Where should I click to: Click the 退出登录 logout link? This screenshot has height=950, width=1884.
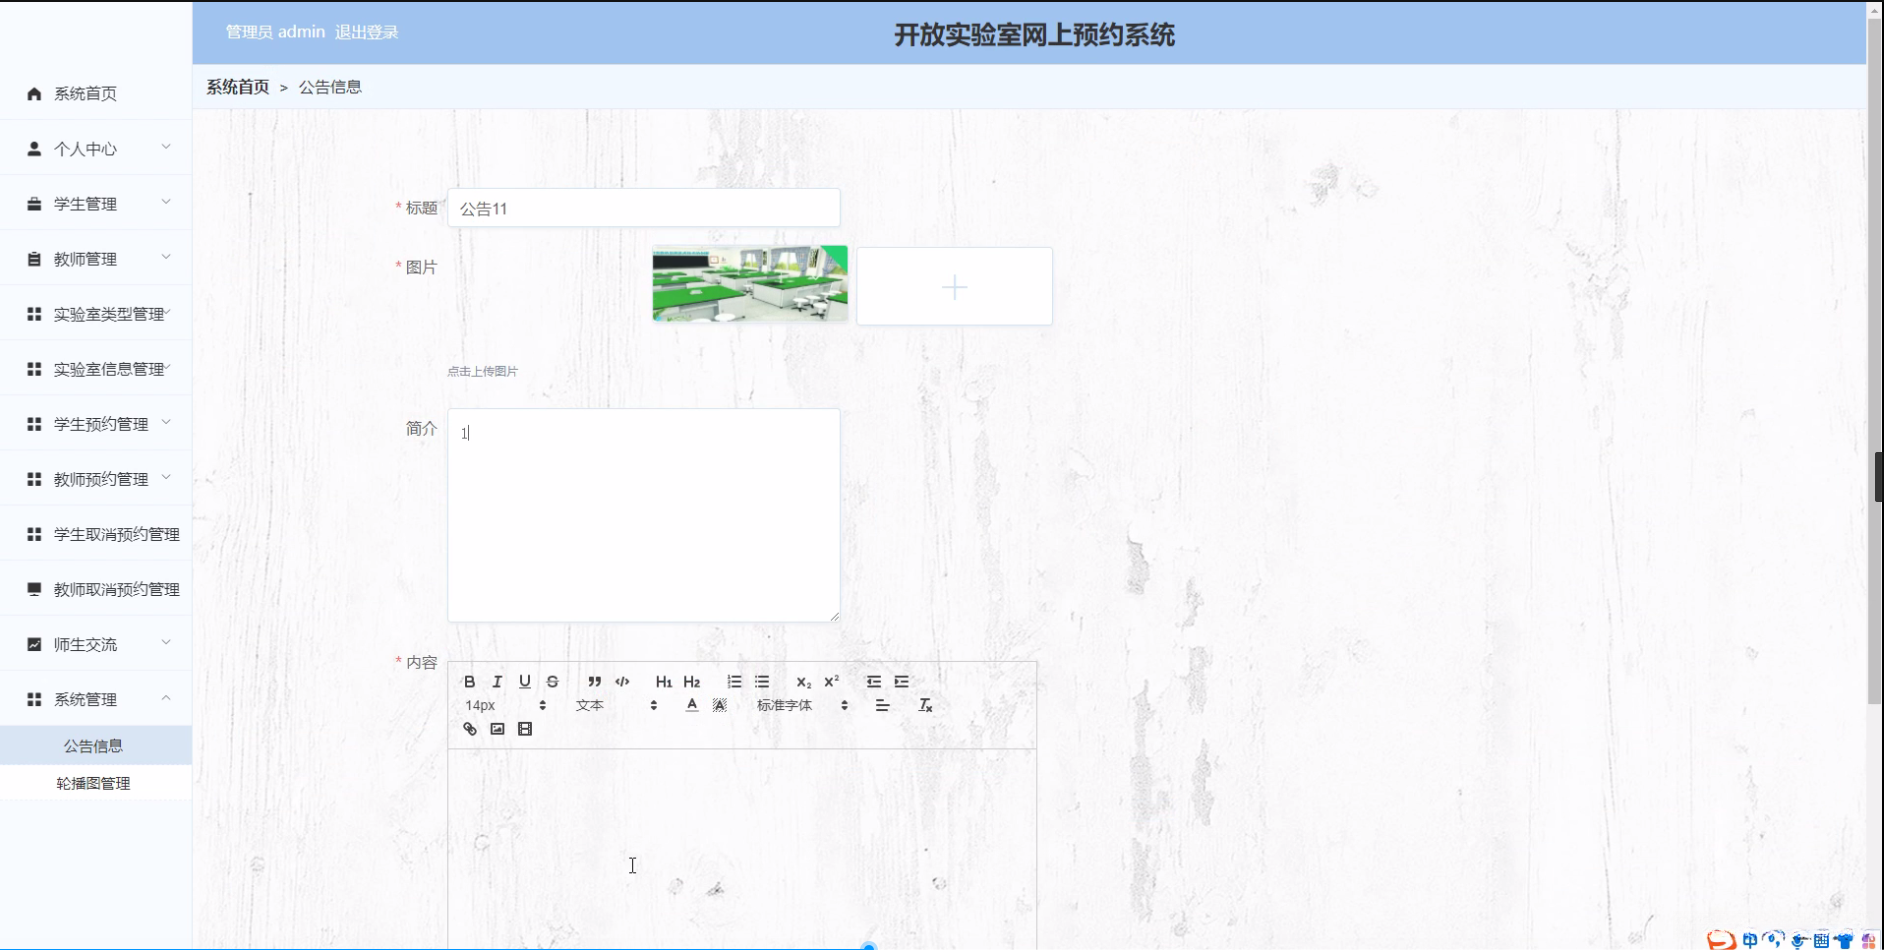[x=367, y=32]
